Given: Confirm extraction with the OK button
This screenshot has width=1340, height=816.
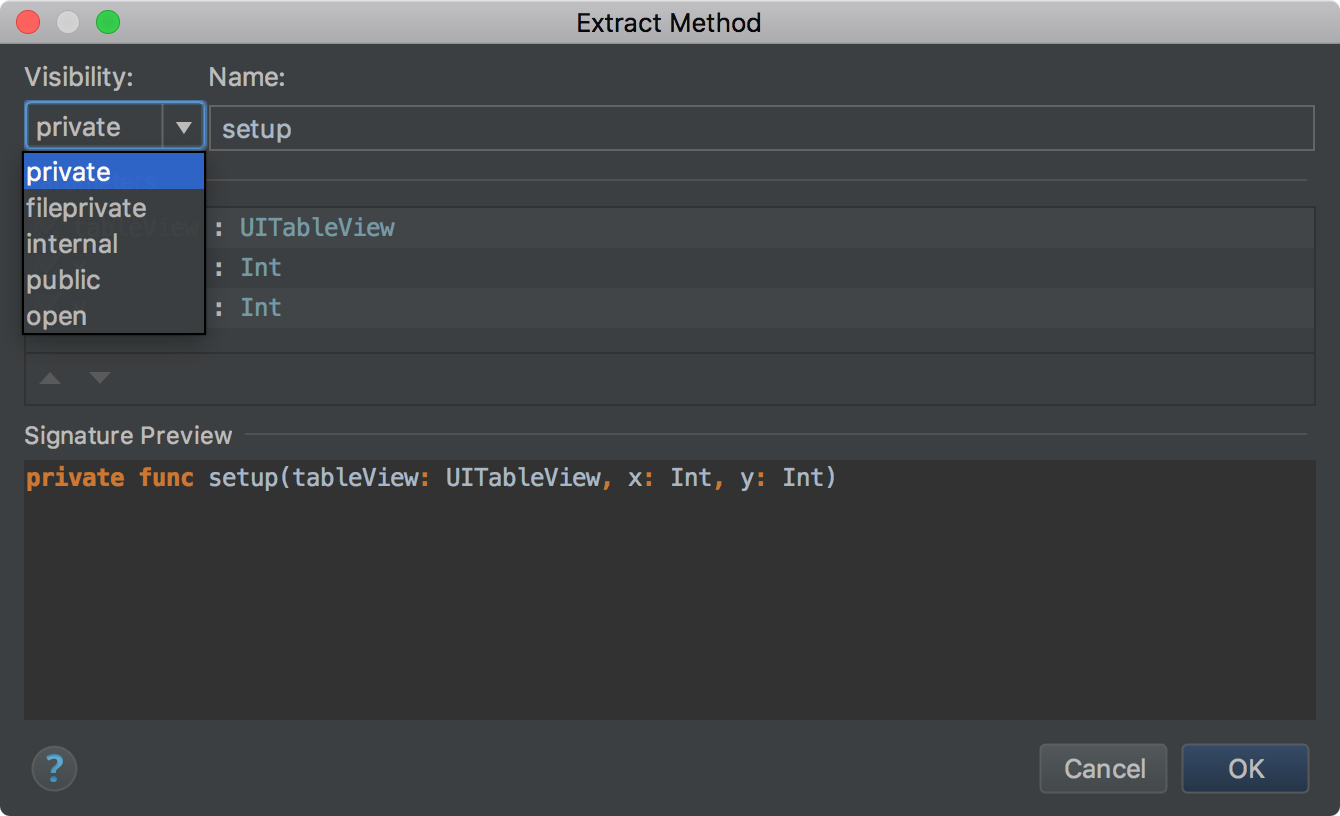Looking at the screenshot, I should [x=1245, y=768].
